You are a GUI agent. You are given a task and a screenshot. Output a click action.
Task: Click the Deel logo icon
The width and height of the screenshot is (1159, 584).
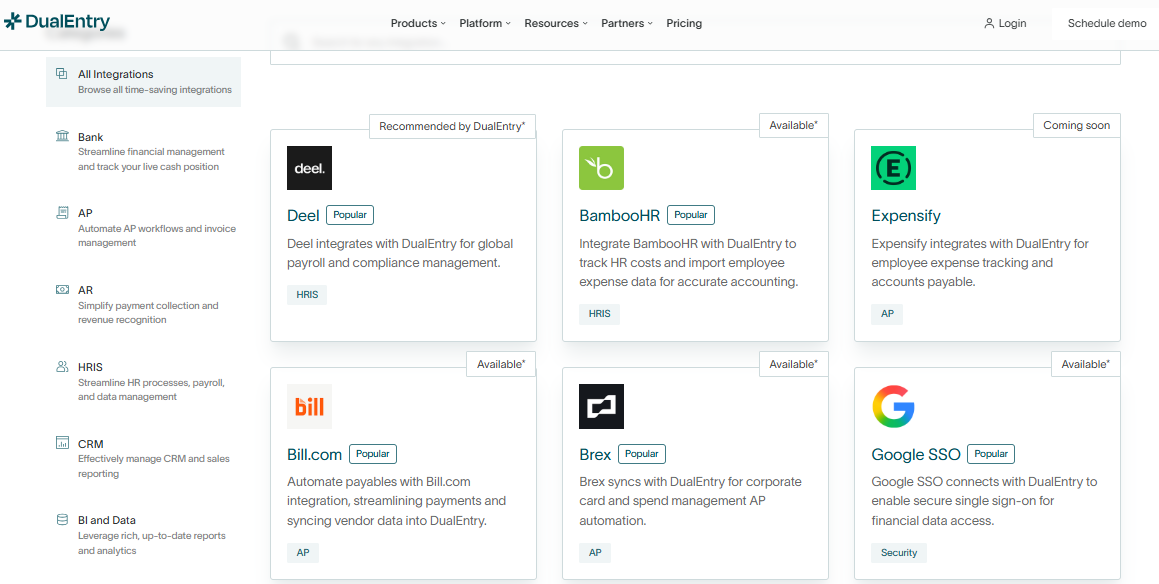[309, 167]
